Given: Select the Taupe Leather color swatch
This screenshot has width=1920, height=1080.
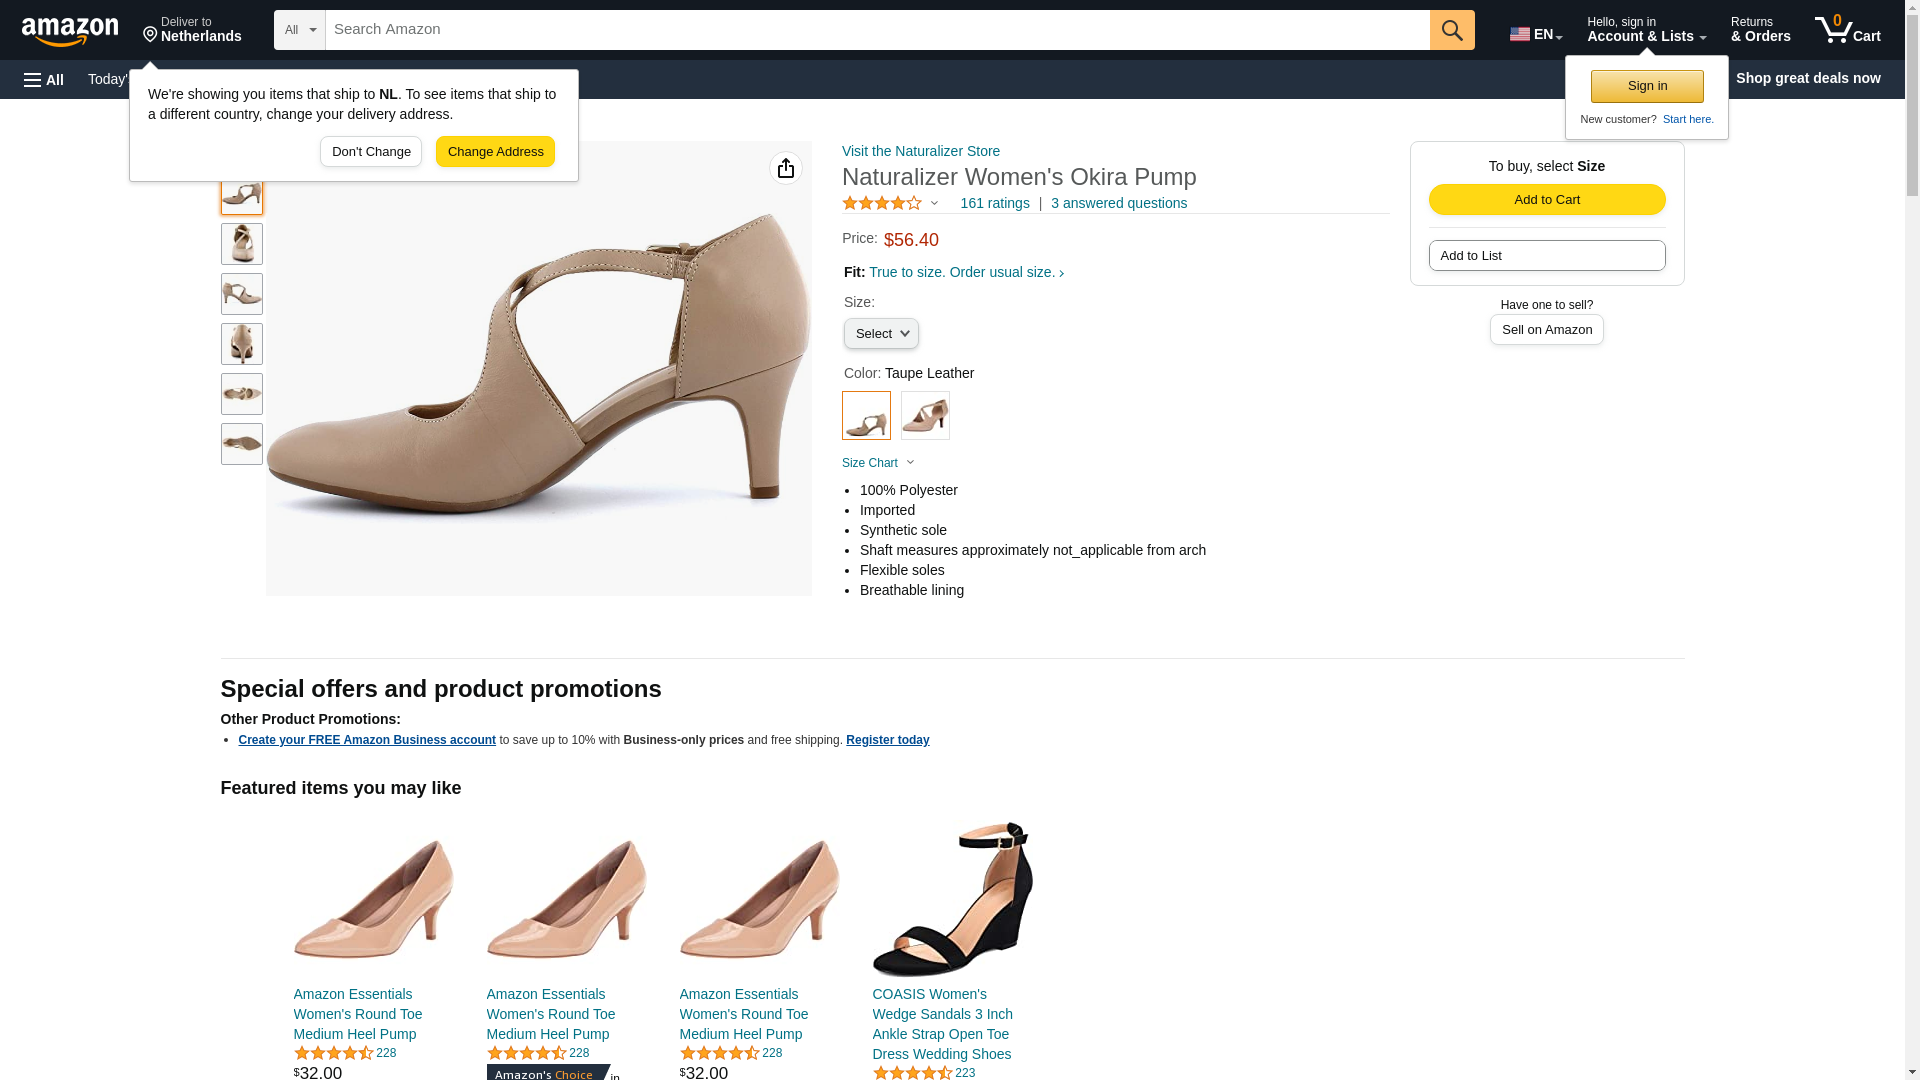Looking at the screenshot, I should [x=865, y=415].
